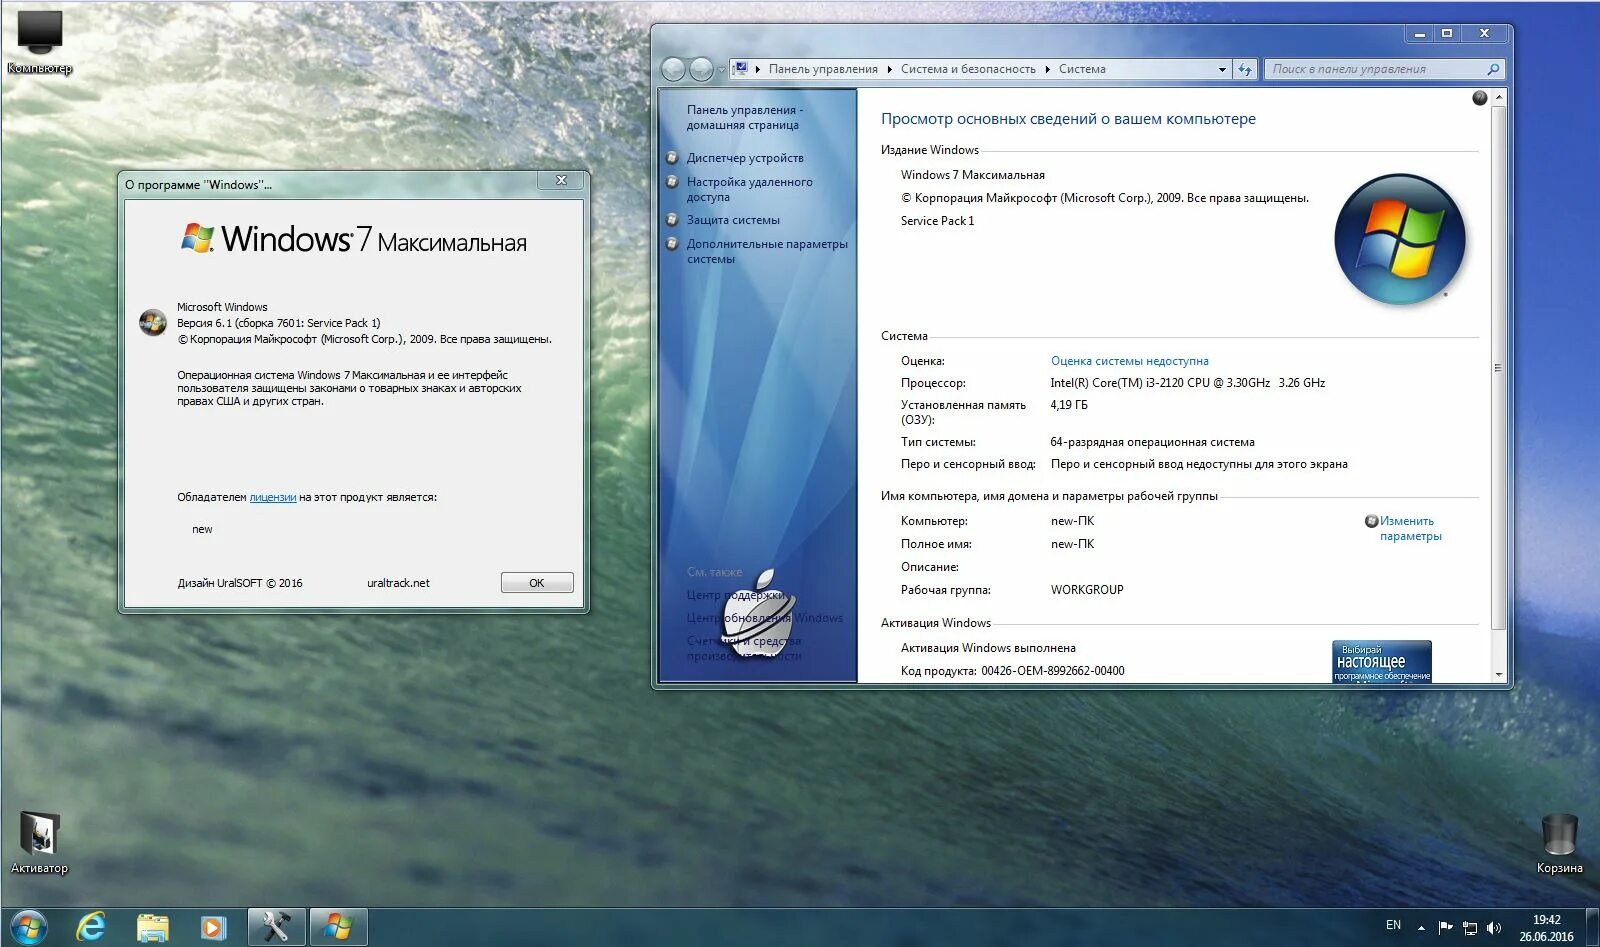Click the product code 00426-OEM-8992662-00400

[x=1053, y=671]
